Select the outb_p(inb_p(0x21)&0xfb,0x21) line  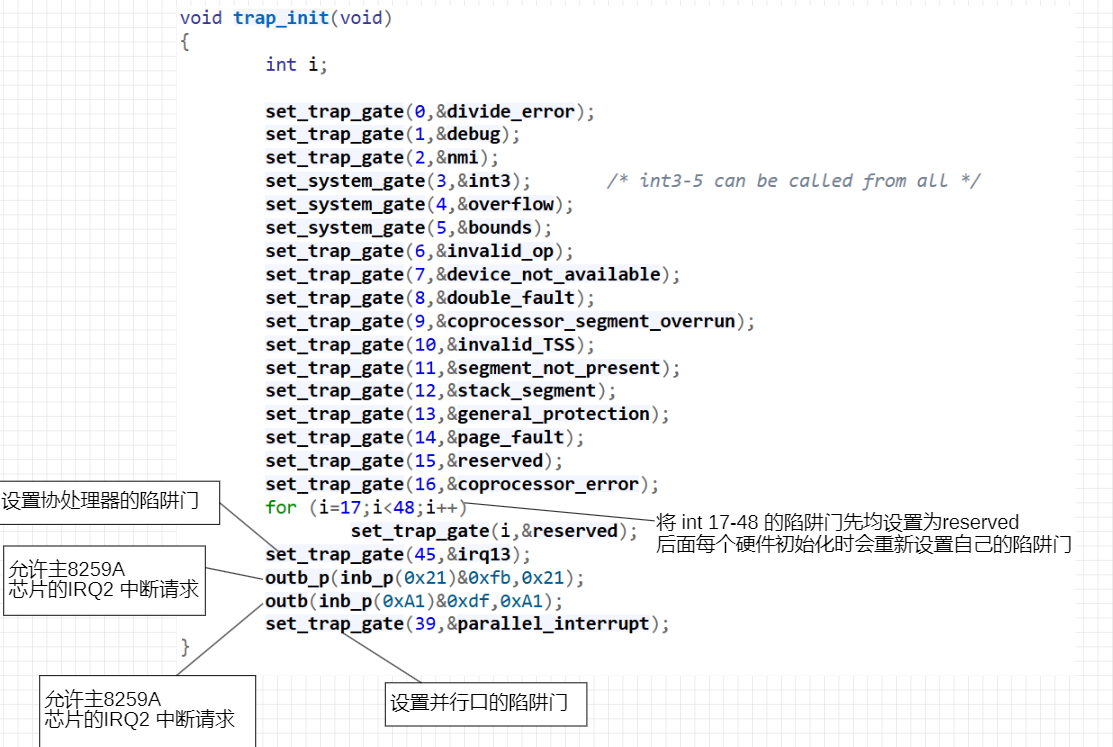(424, 578)
